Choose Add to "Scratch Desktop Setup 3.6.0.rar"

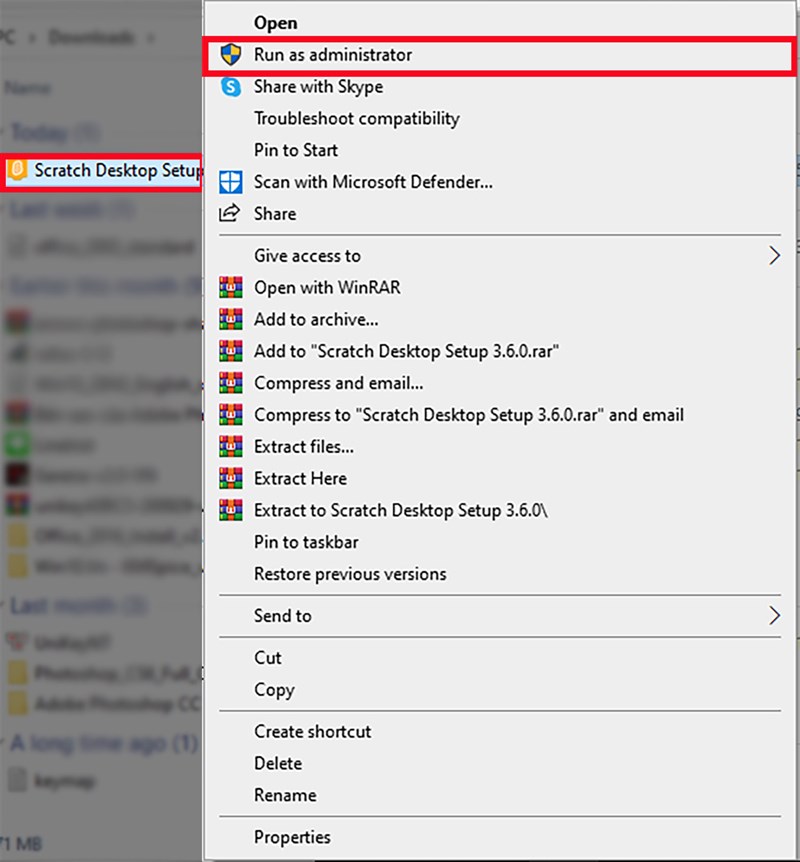tap(499, 351)
